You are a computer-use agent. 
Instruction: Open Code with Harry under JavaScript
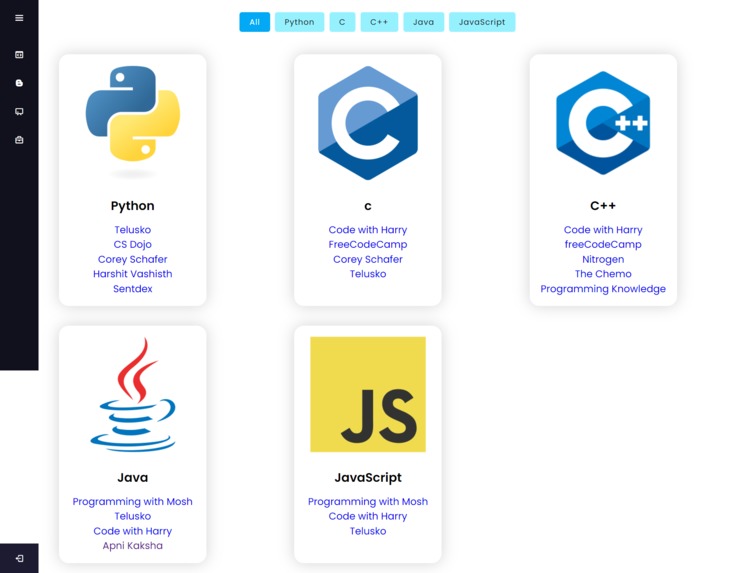point(368,516)
